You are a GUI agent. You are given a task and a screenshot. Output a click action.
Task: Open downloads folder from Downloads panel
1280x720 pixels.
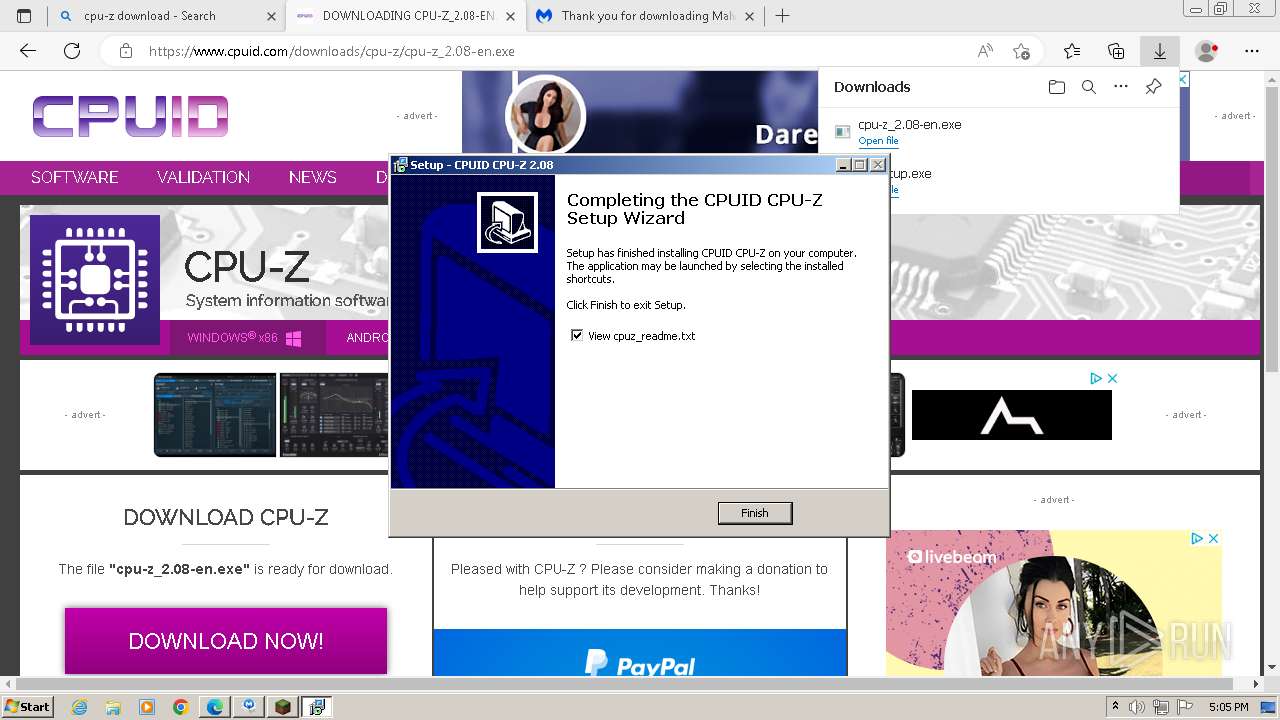(x=1057, y=87)
